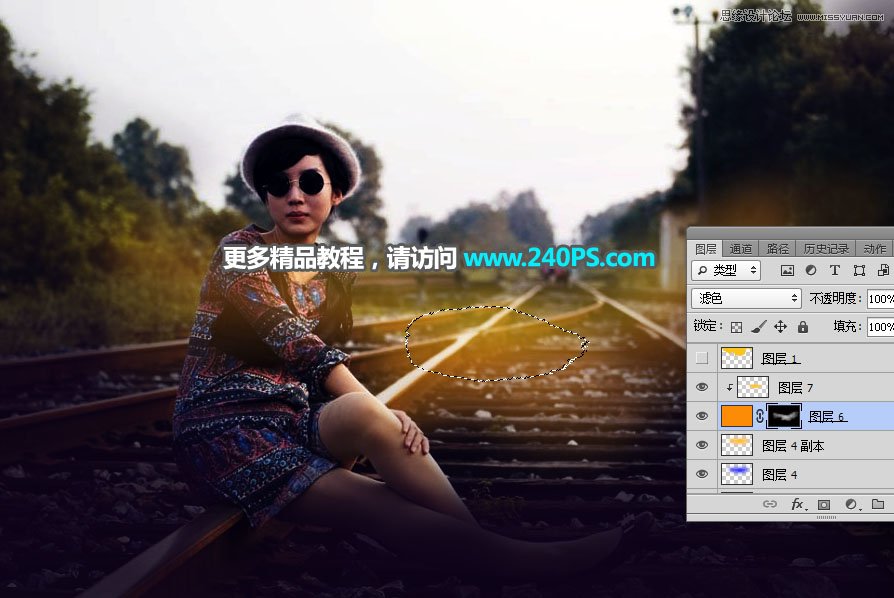Screen dimensions: 894x598
Task: Open the 滤色 blend mode dropdown
Action: click(746, 298)
